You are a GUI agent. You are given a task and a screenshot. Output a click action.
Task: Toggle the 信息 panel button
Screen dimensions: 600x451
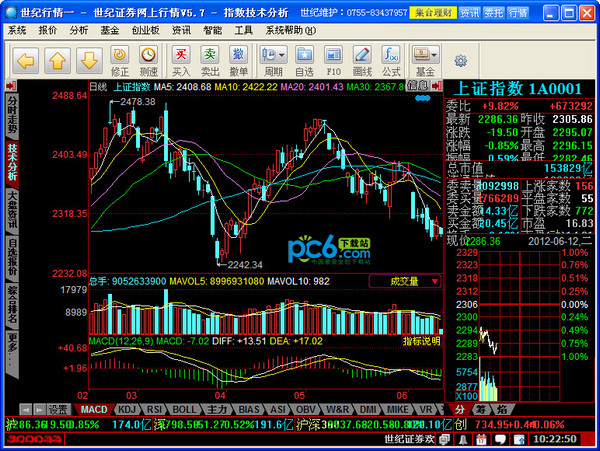[418, 85]
